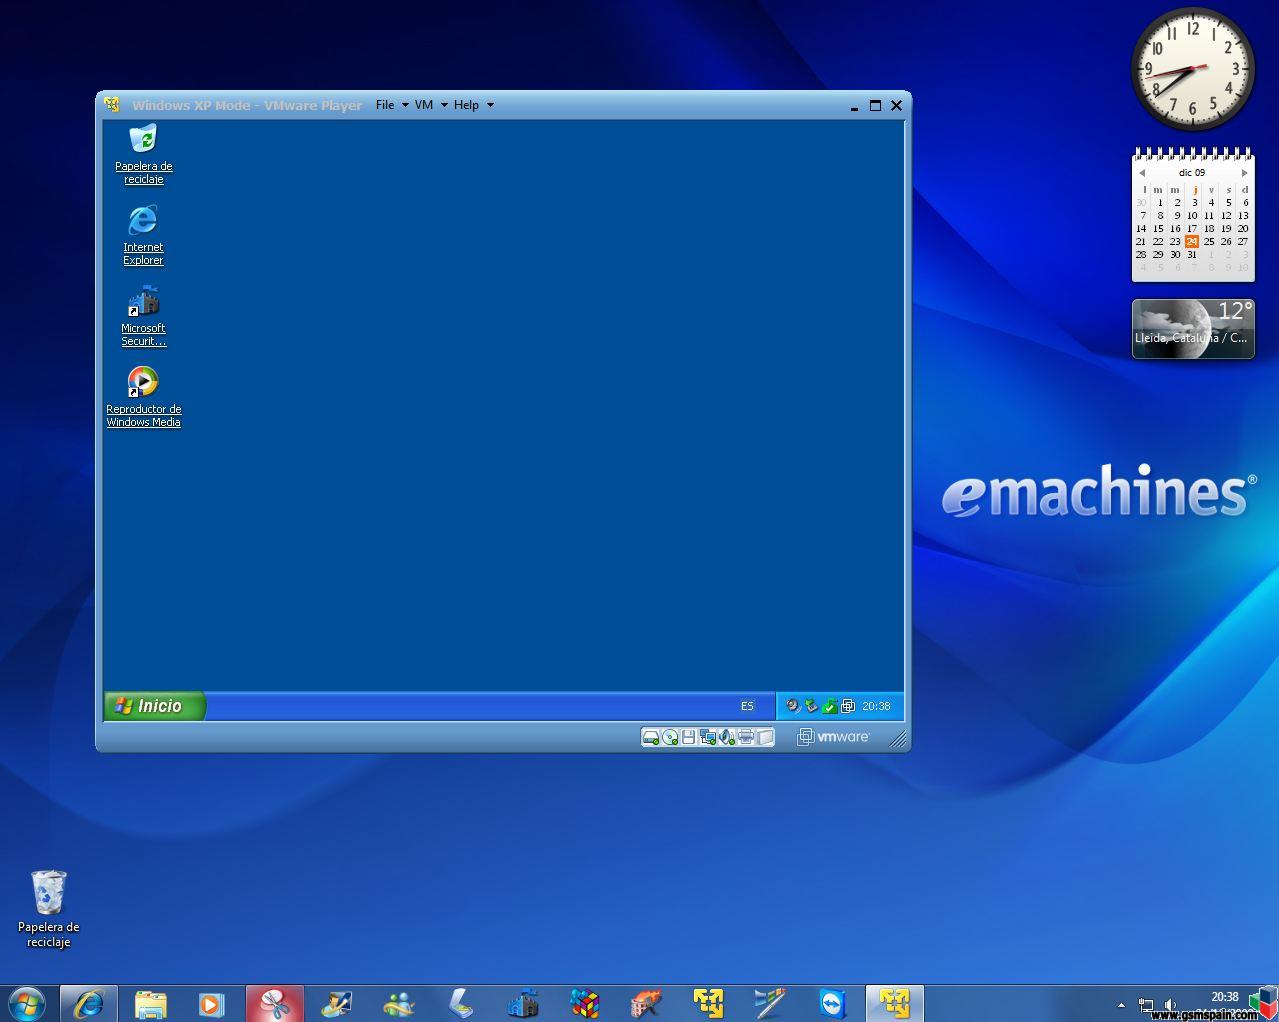Open the Rubik's cube taskbar icon
Image resolution: width=1279 pixels, height=1022 pixels.
pyautogui.click(x=584, y=1003)
